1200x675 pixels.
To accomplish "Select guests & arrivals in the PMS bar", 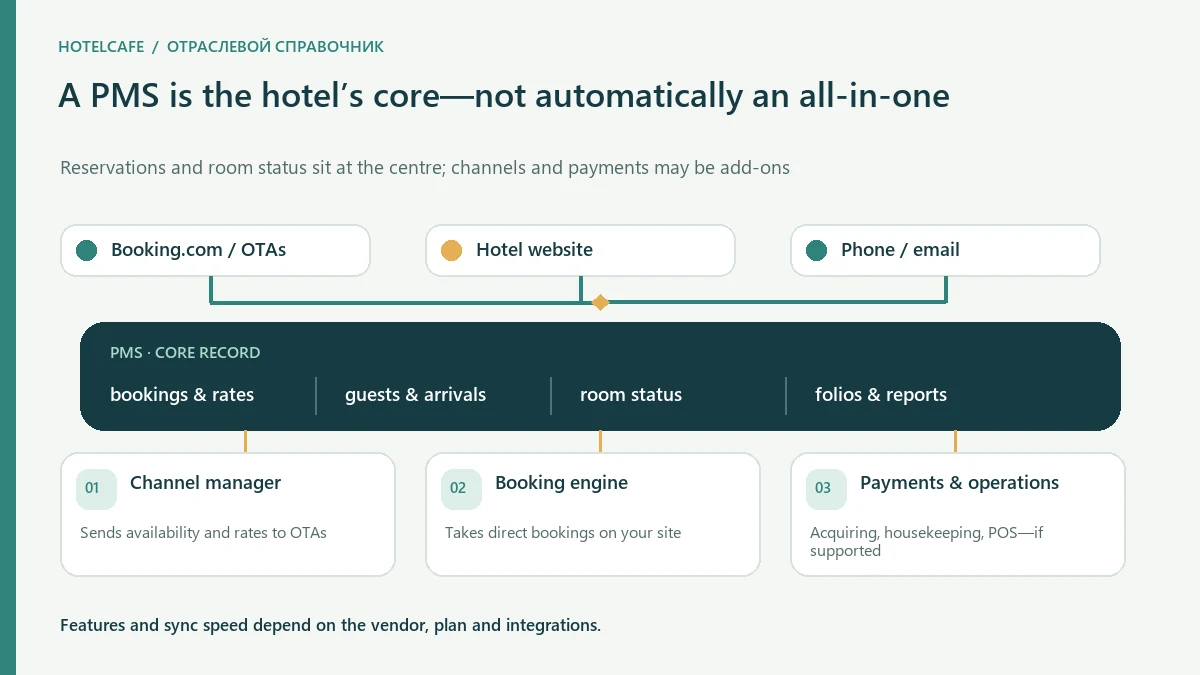I will tap(415, 395).
